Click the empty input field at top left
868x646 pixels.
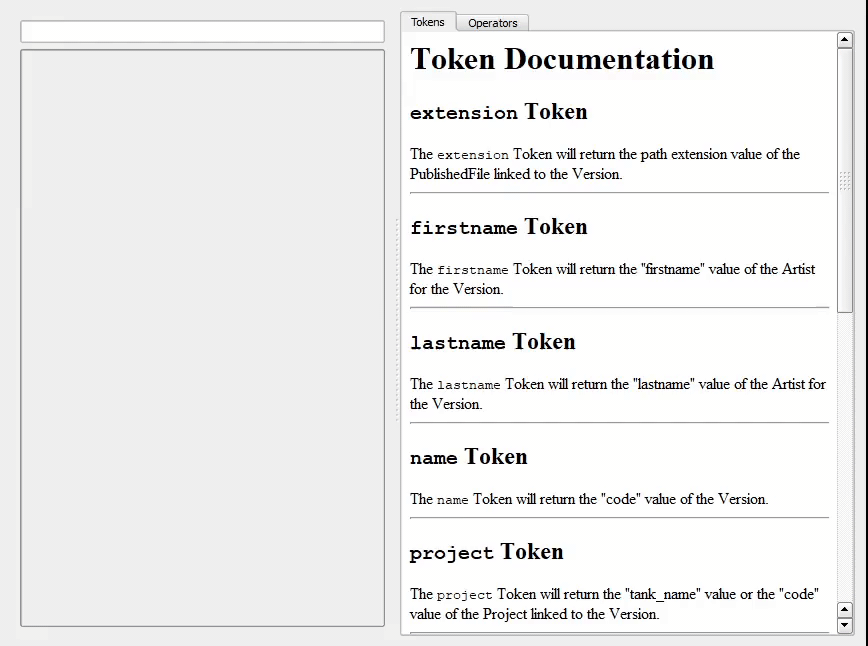pyautogui.click(x=203, y=32)
